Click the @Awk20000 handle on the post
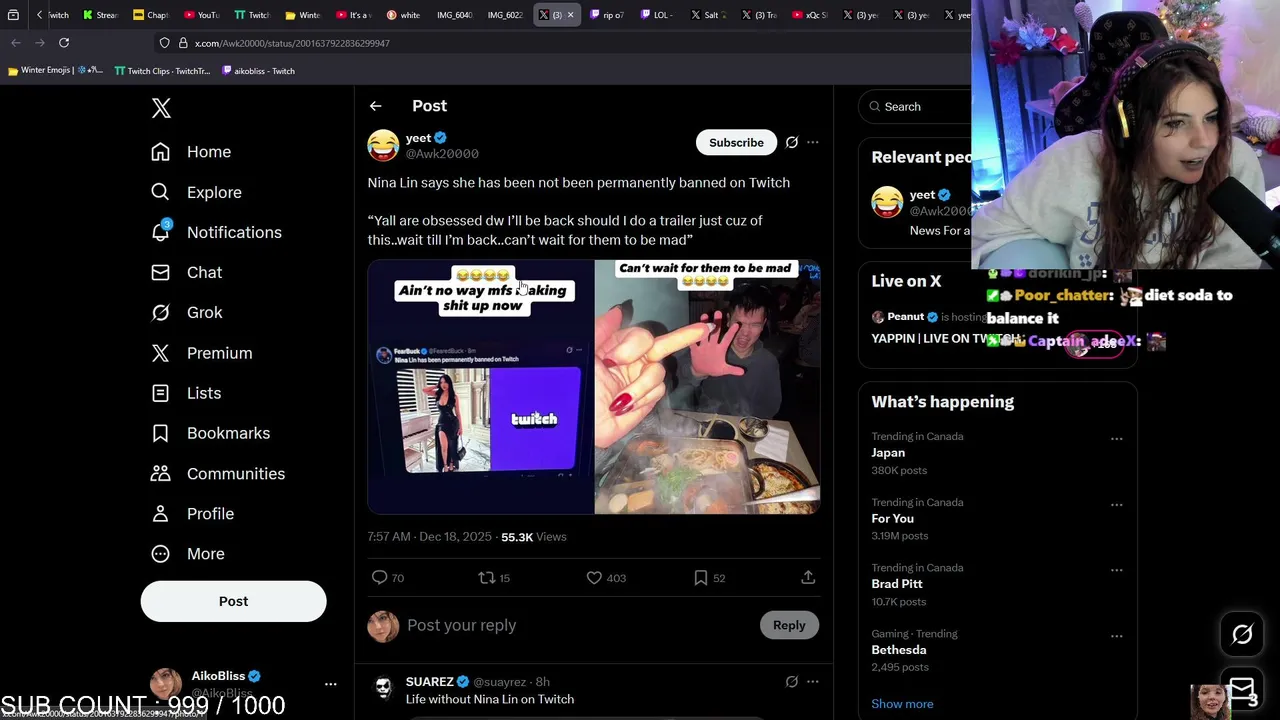Image resolution: width=1280 pixels, height=720 pixels. (442, 154)
